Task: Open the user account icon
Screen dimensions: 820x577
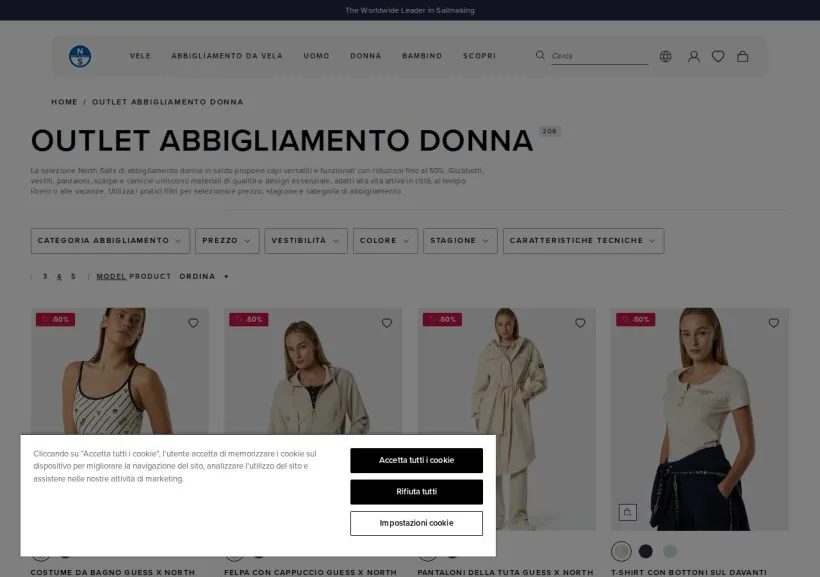Action: click(693, 56)
